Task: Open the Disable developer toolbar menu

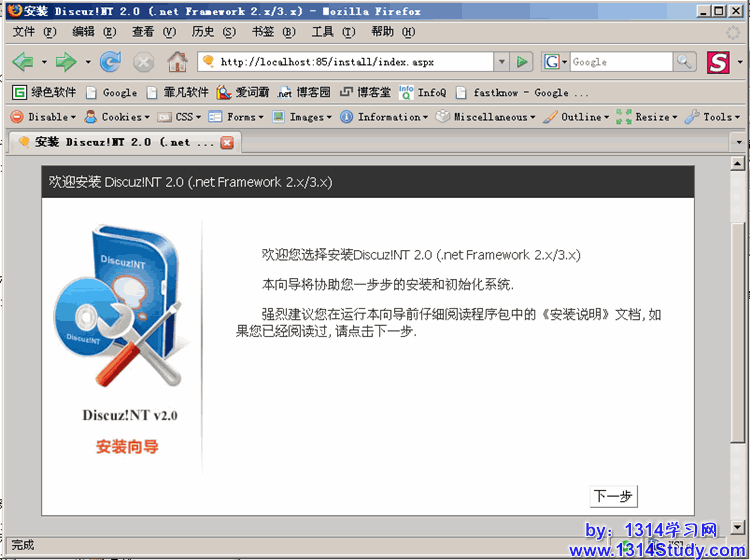Action: (x=43, y=117)
